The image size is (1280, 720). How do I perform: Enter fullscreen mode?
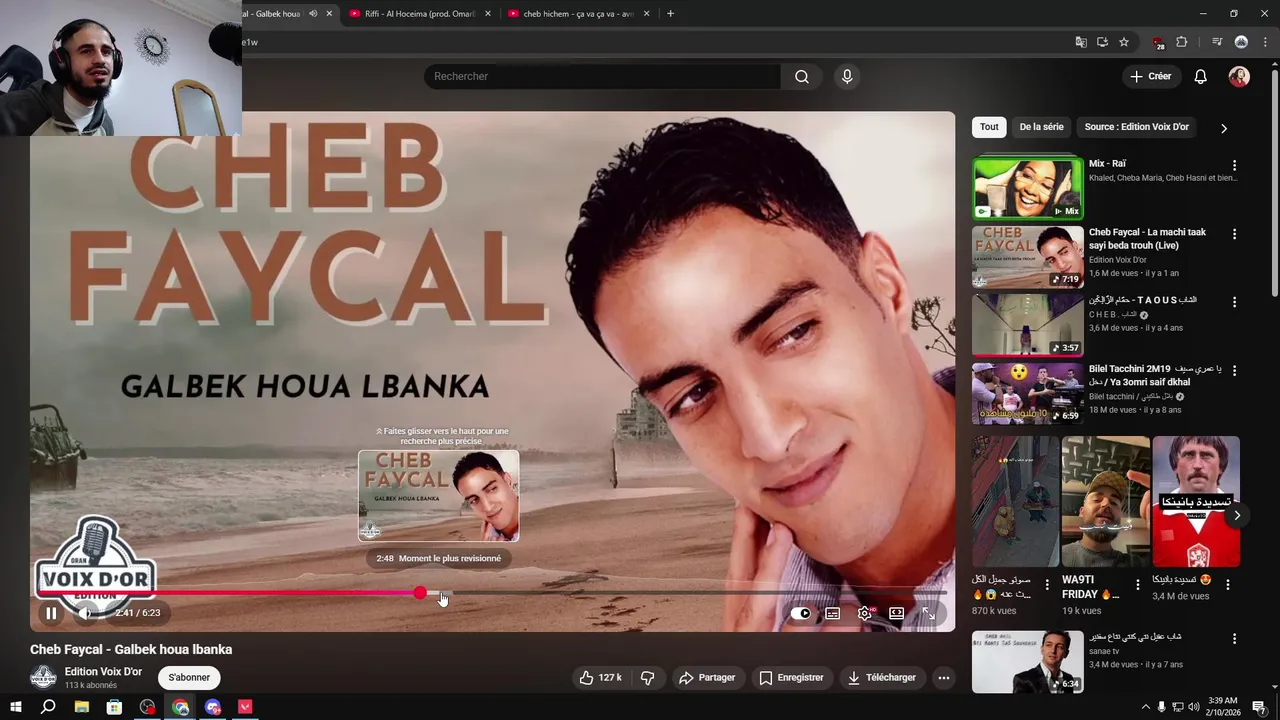pos(929,613)
